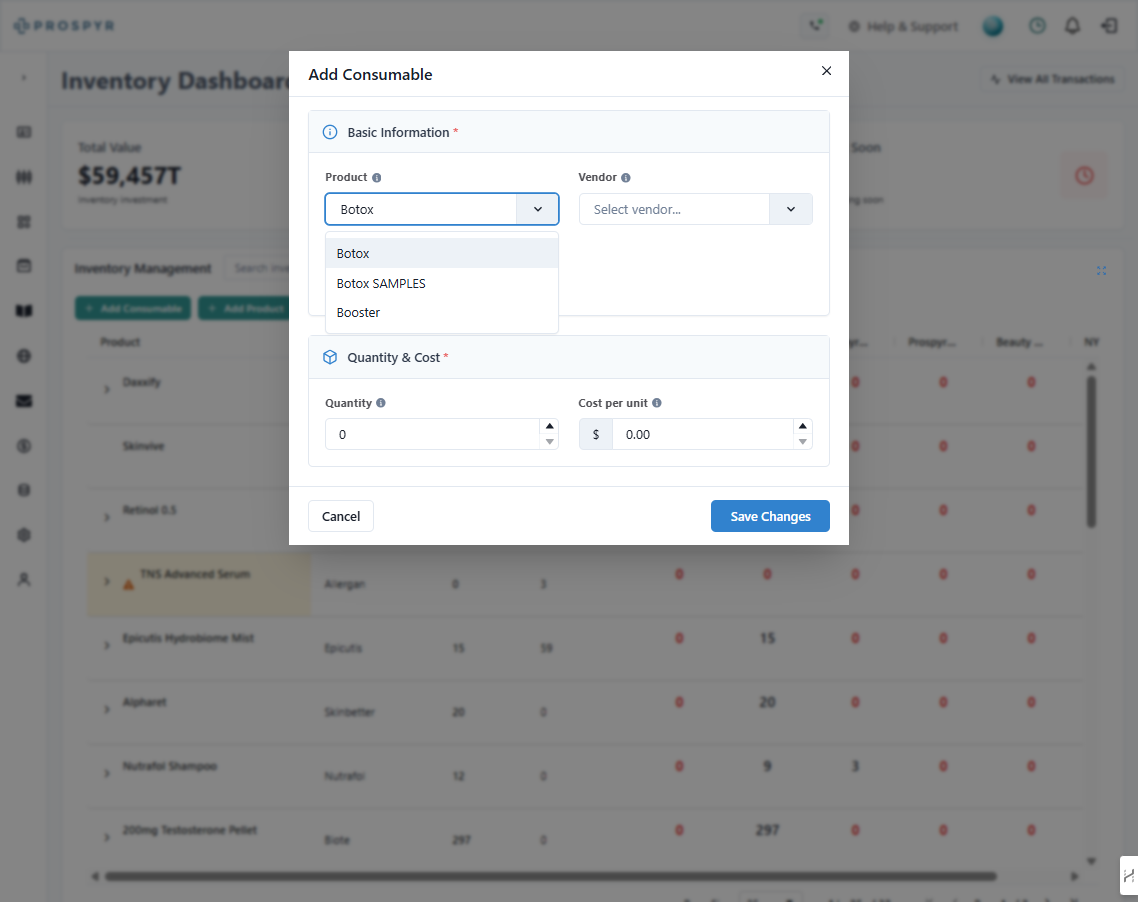Screen dimensions: 1138x902
Task: Pick Booster from the product list
Action: pos(442,312)
